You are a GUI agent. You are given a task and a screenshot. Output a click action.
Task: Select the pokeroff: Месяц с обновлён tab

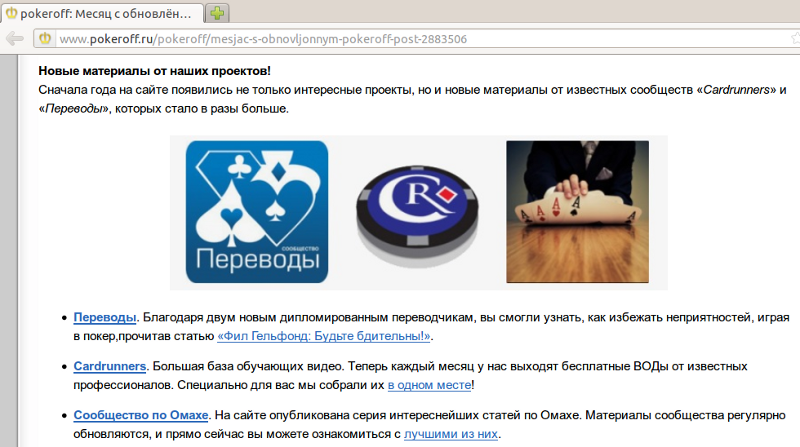102,13
